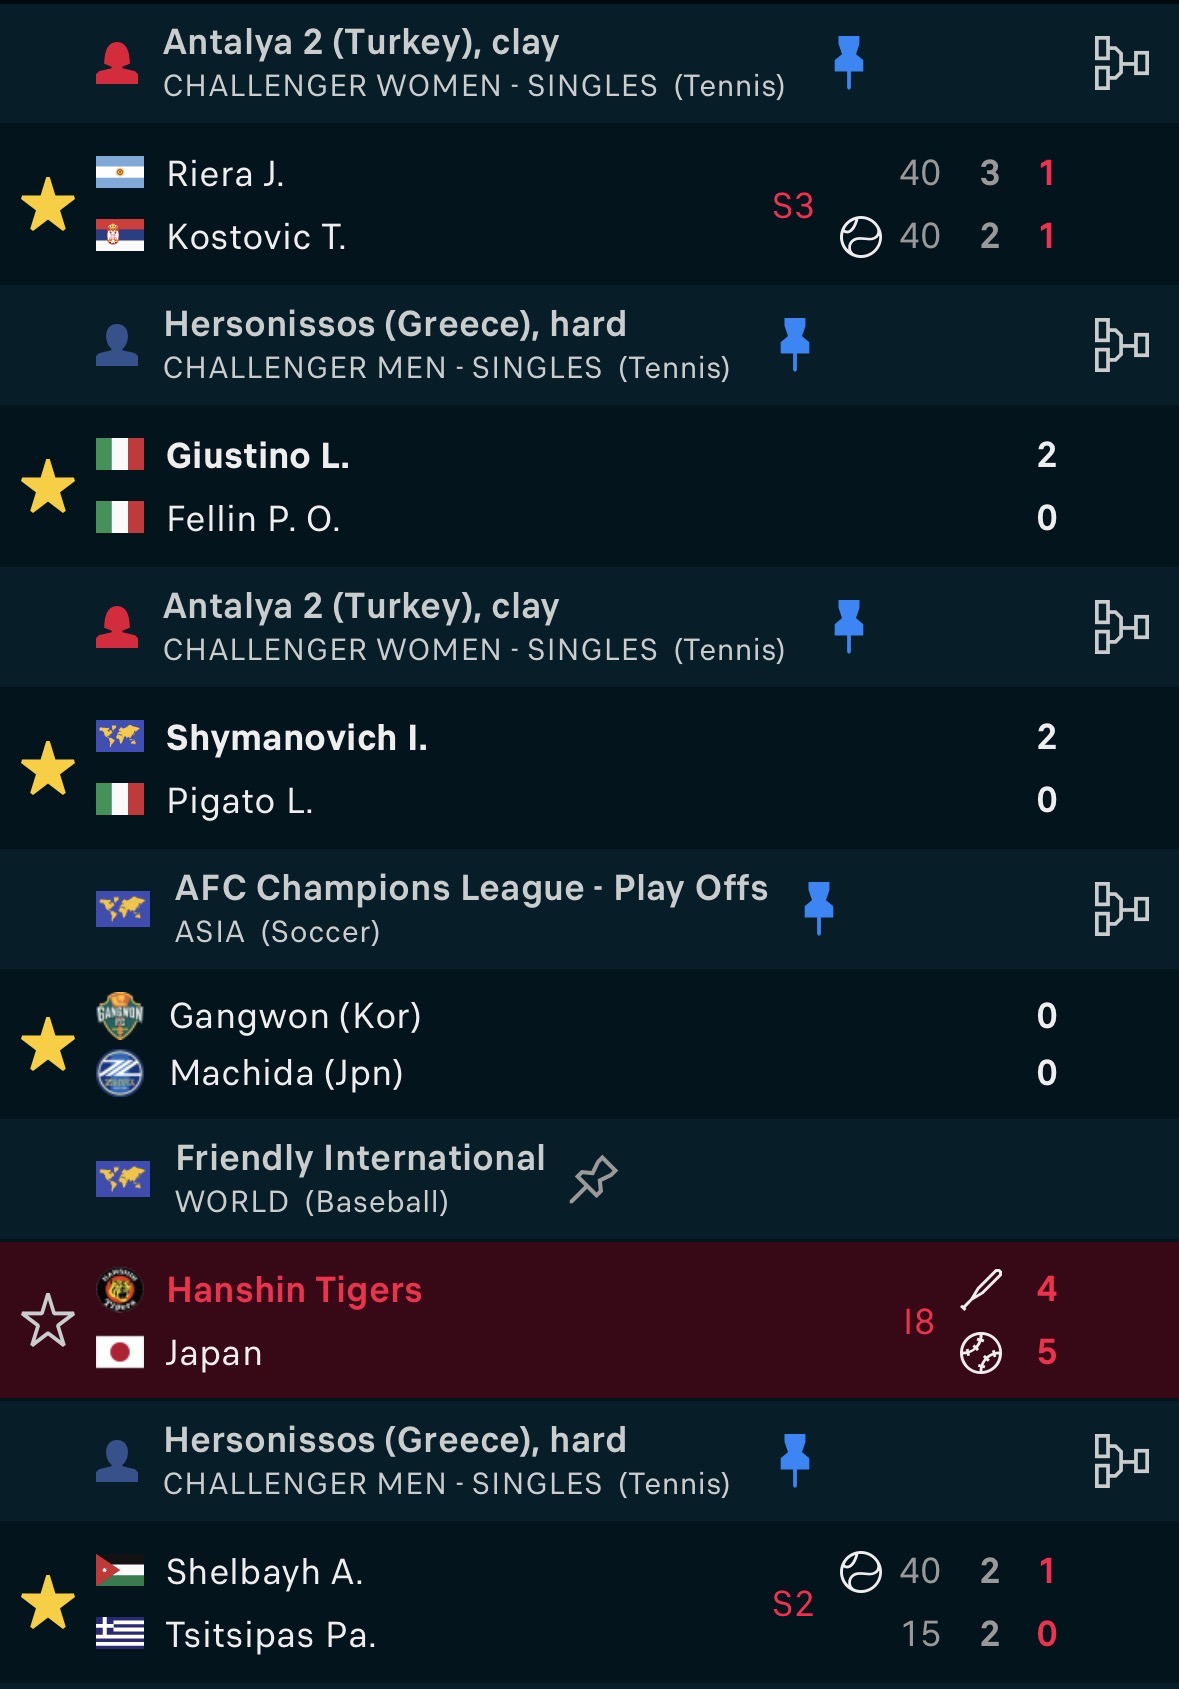
Task: Open the AFC Champions League - Play Offs header
Action: (471, 889)
